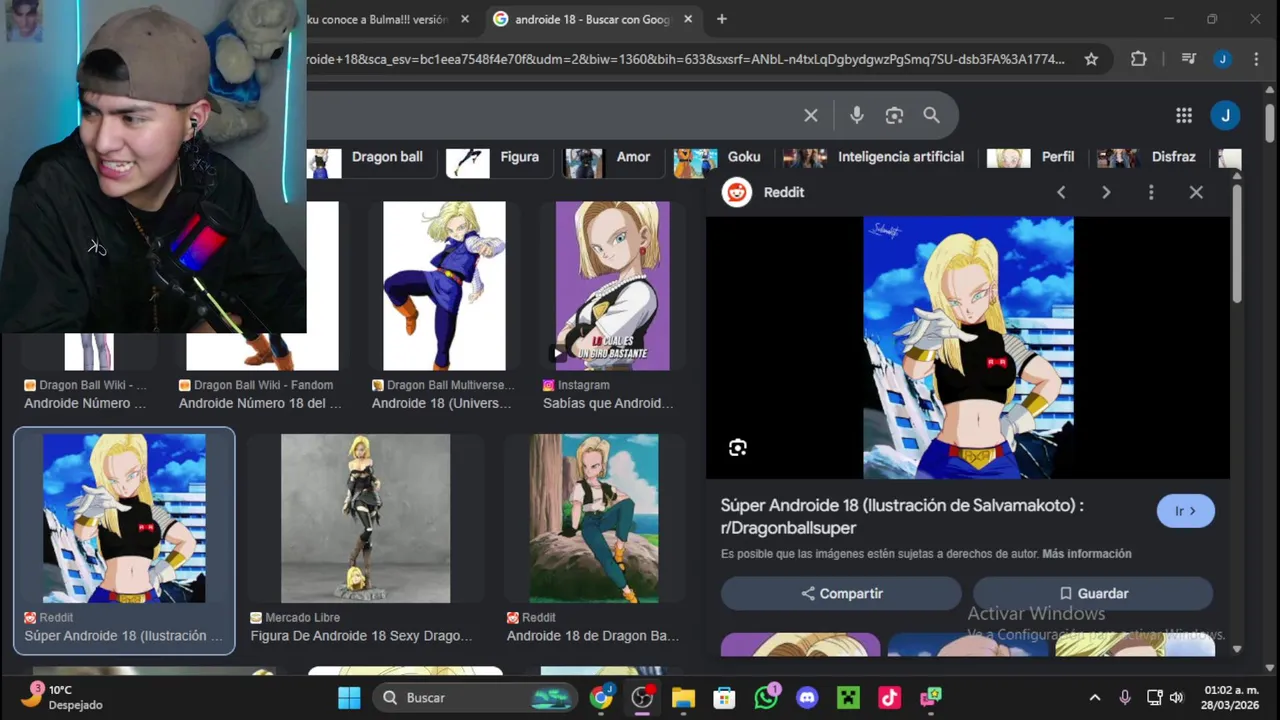1280x720 pixels.
Task: Click the Ir button to visit Reddit page
Action: 1185,511
